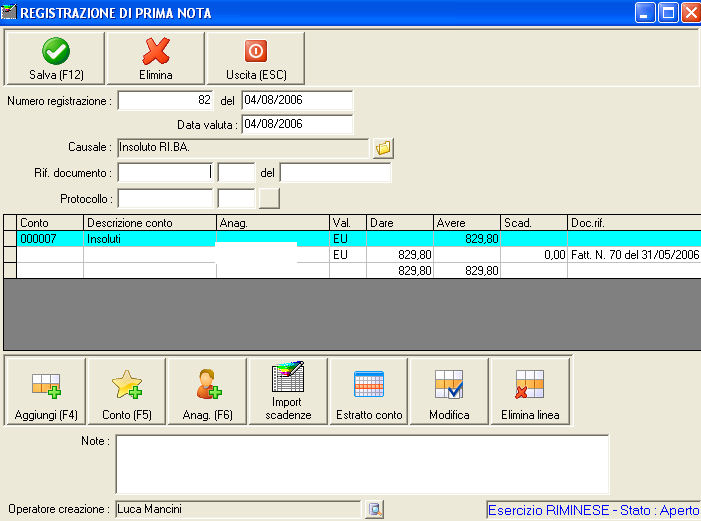
Task: Click the application icon in title bar
Action: pos(8,12)
